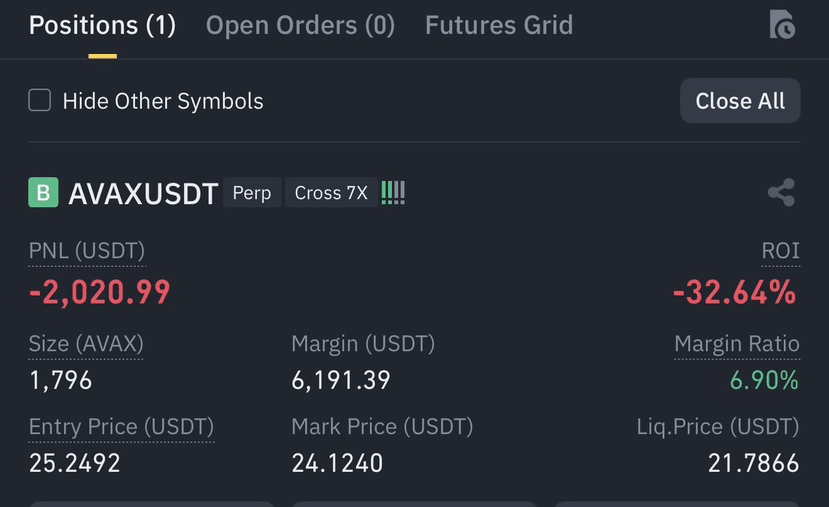The height and width of the screenshot is (507, 829).
Task: Tap the ADL indicator bars
Action: point(393,193)
